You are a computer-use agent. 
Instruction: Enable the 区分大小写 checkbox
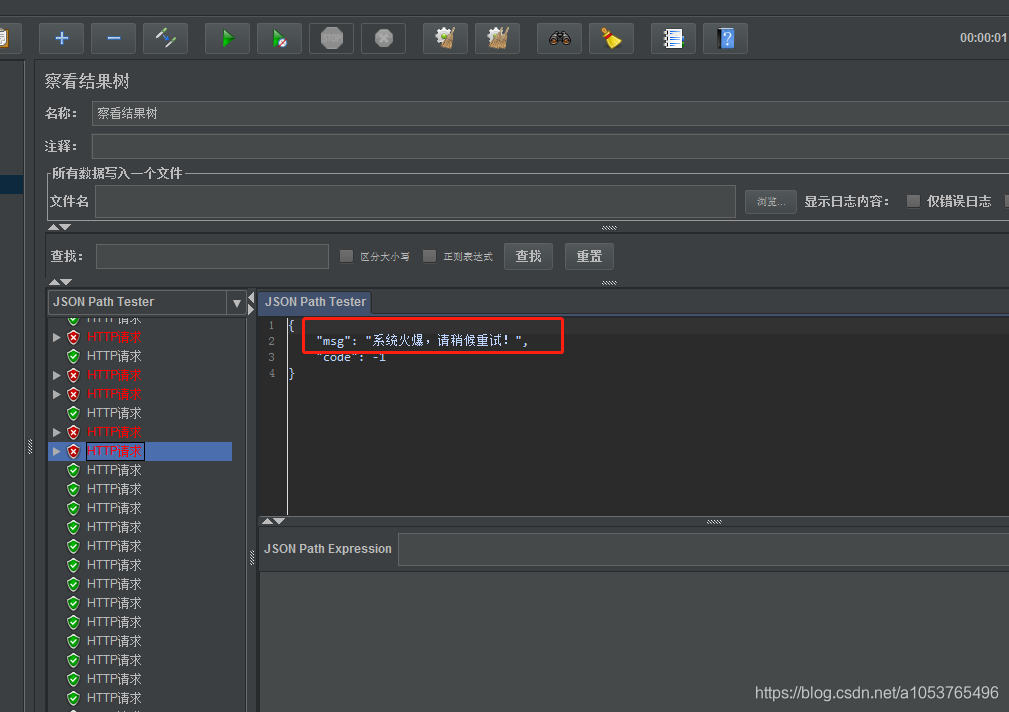click(345, 255)
